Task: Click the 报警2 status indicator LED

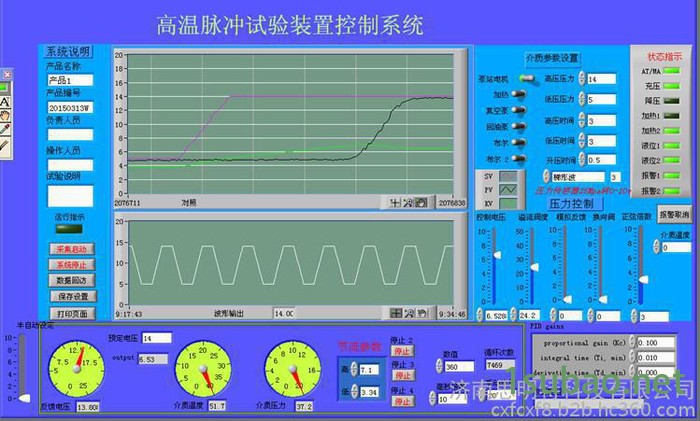Action: point(671,191)
